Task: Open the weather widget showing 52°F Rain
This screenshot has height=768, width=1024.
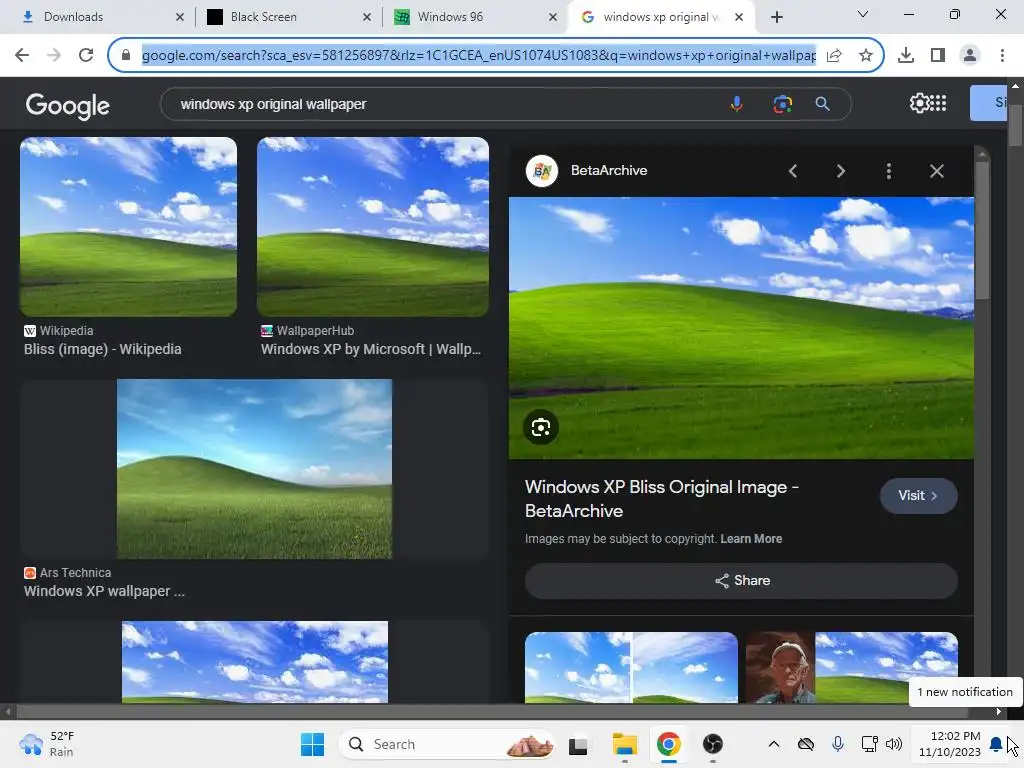Action: (x=47, y=744)
